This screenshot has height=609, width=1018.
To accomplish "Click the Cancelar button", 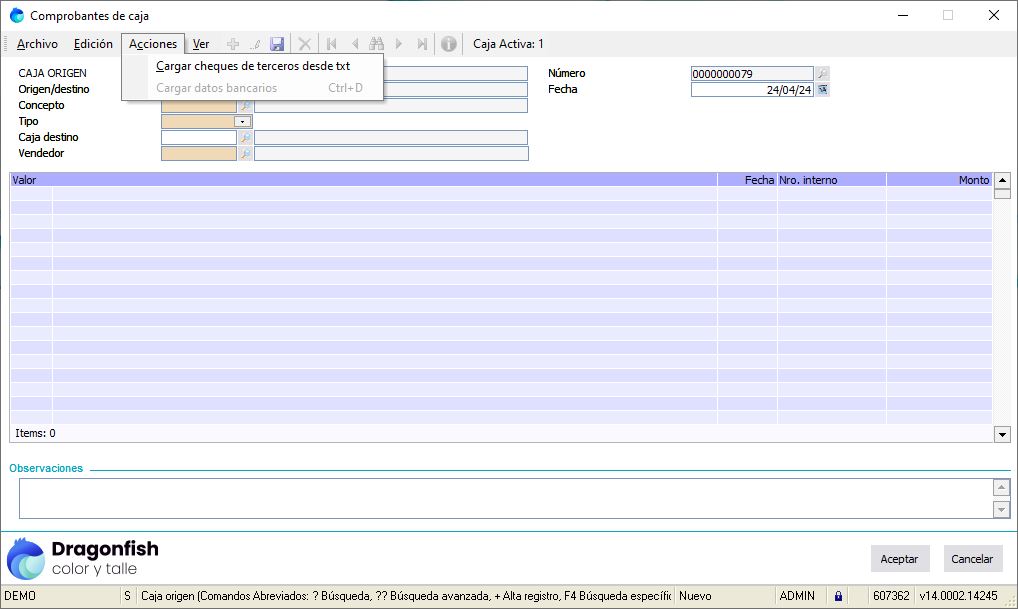I will [x=972, y=559].
